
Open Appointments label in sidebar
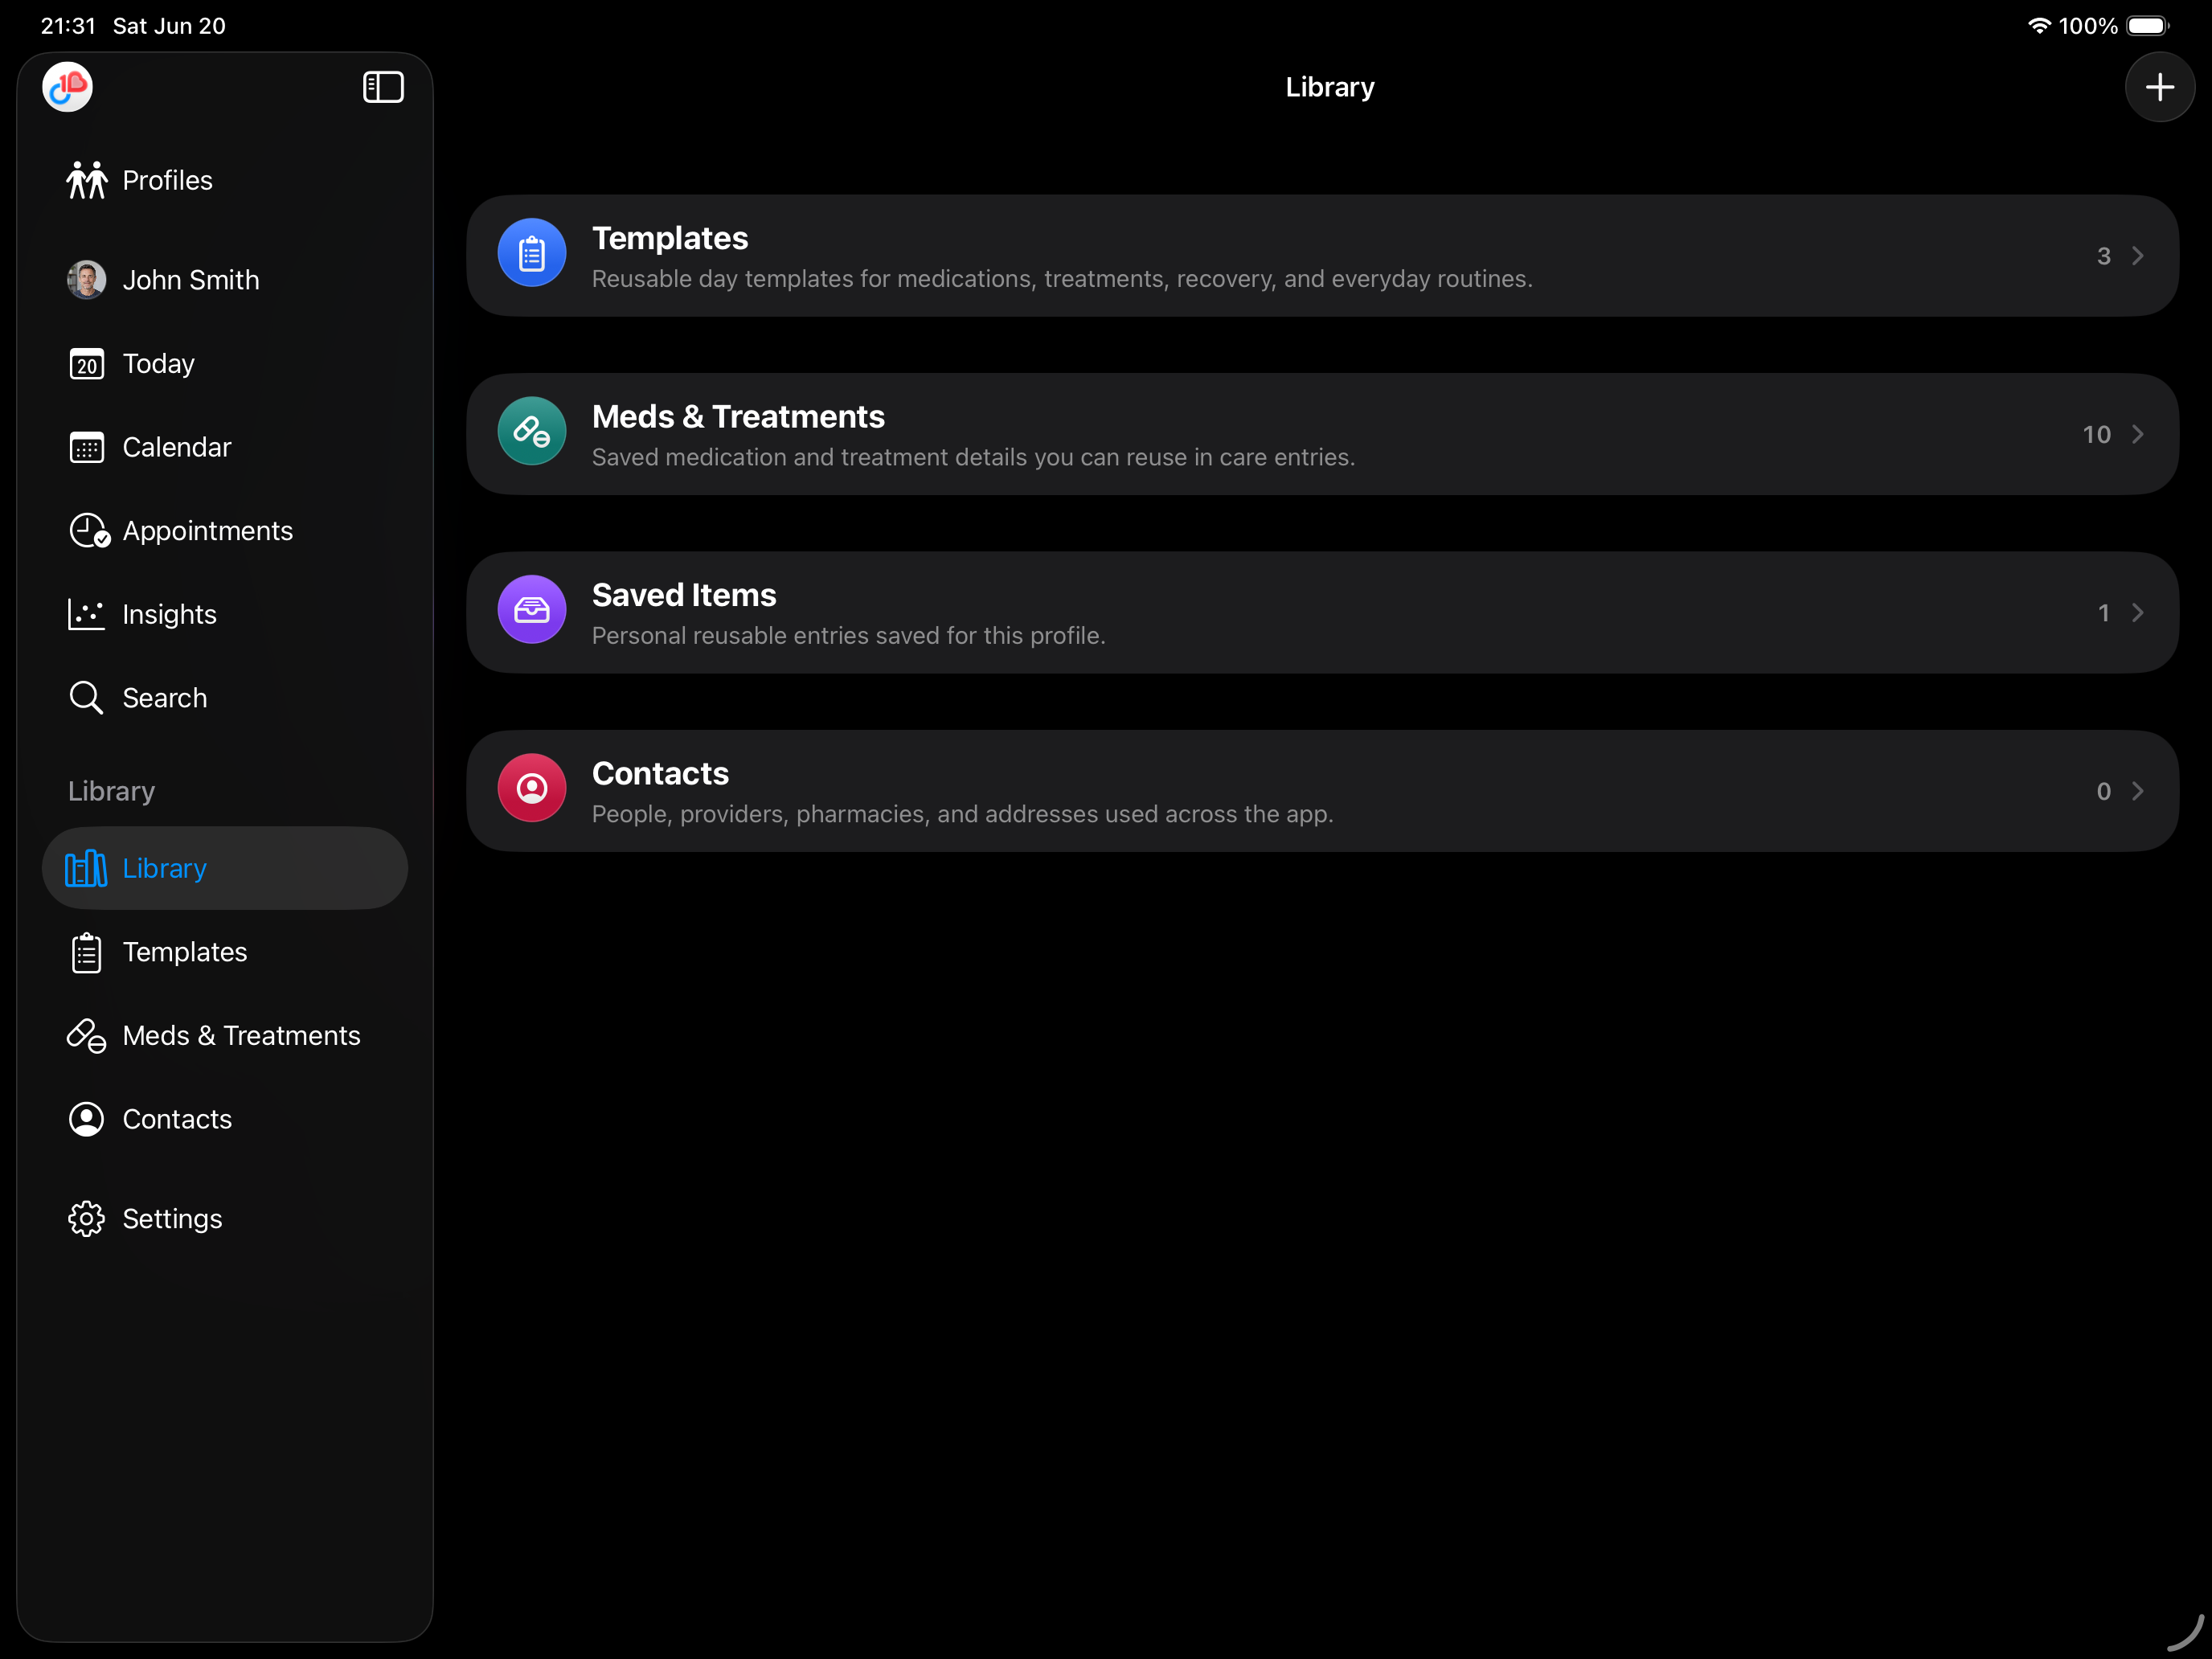point(208,531)
